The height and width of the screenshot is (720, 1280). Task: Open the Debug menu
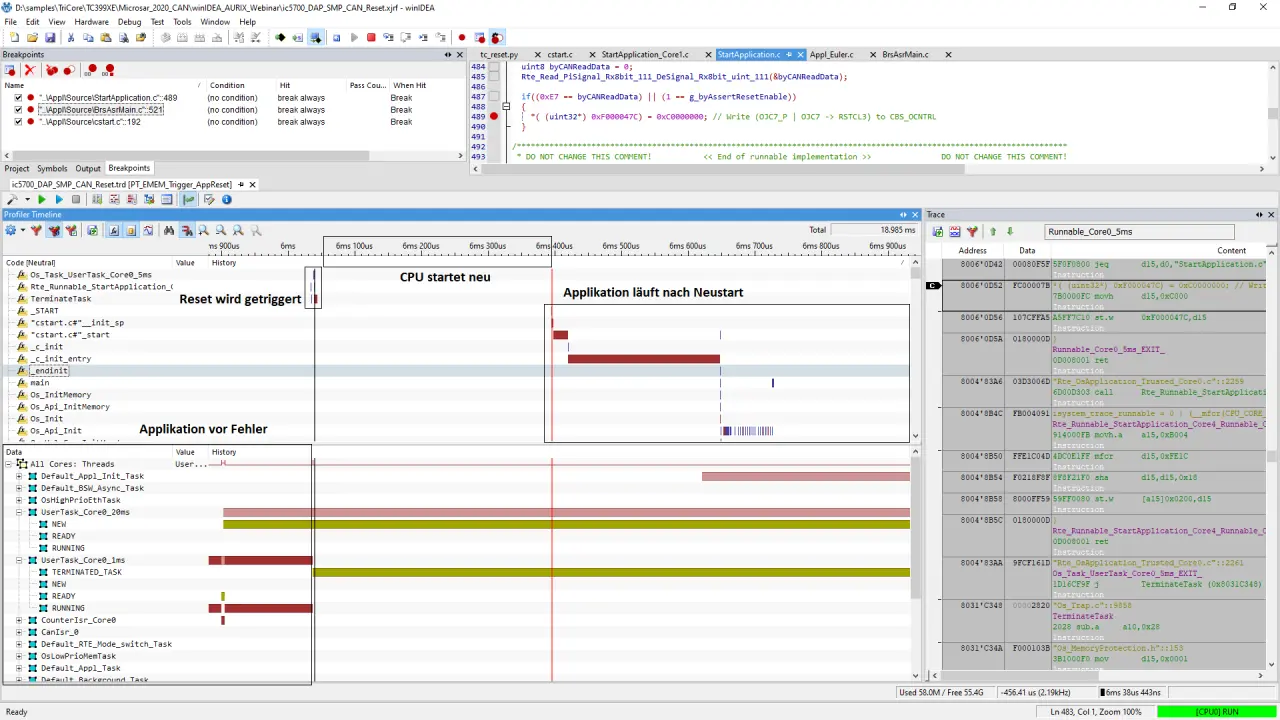tap(129, 21)
